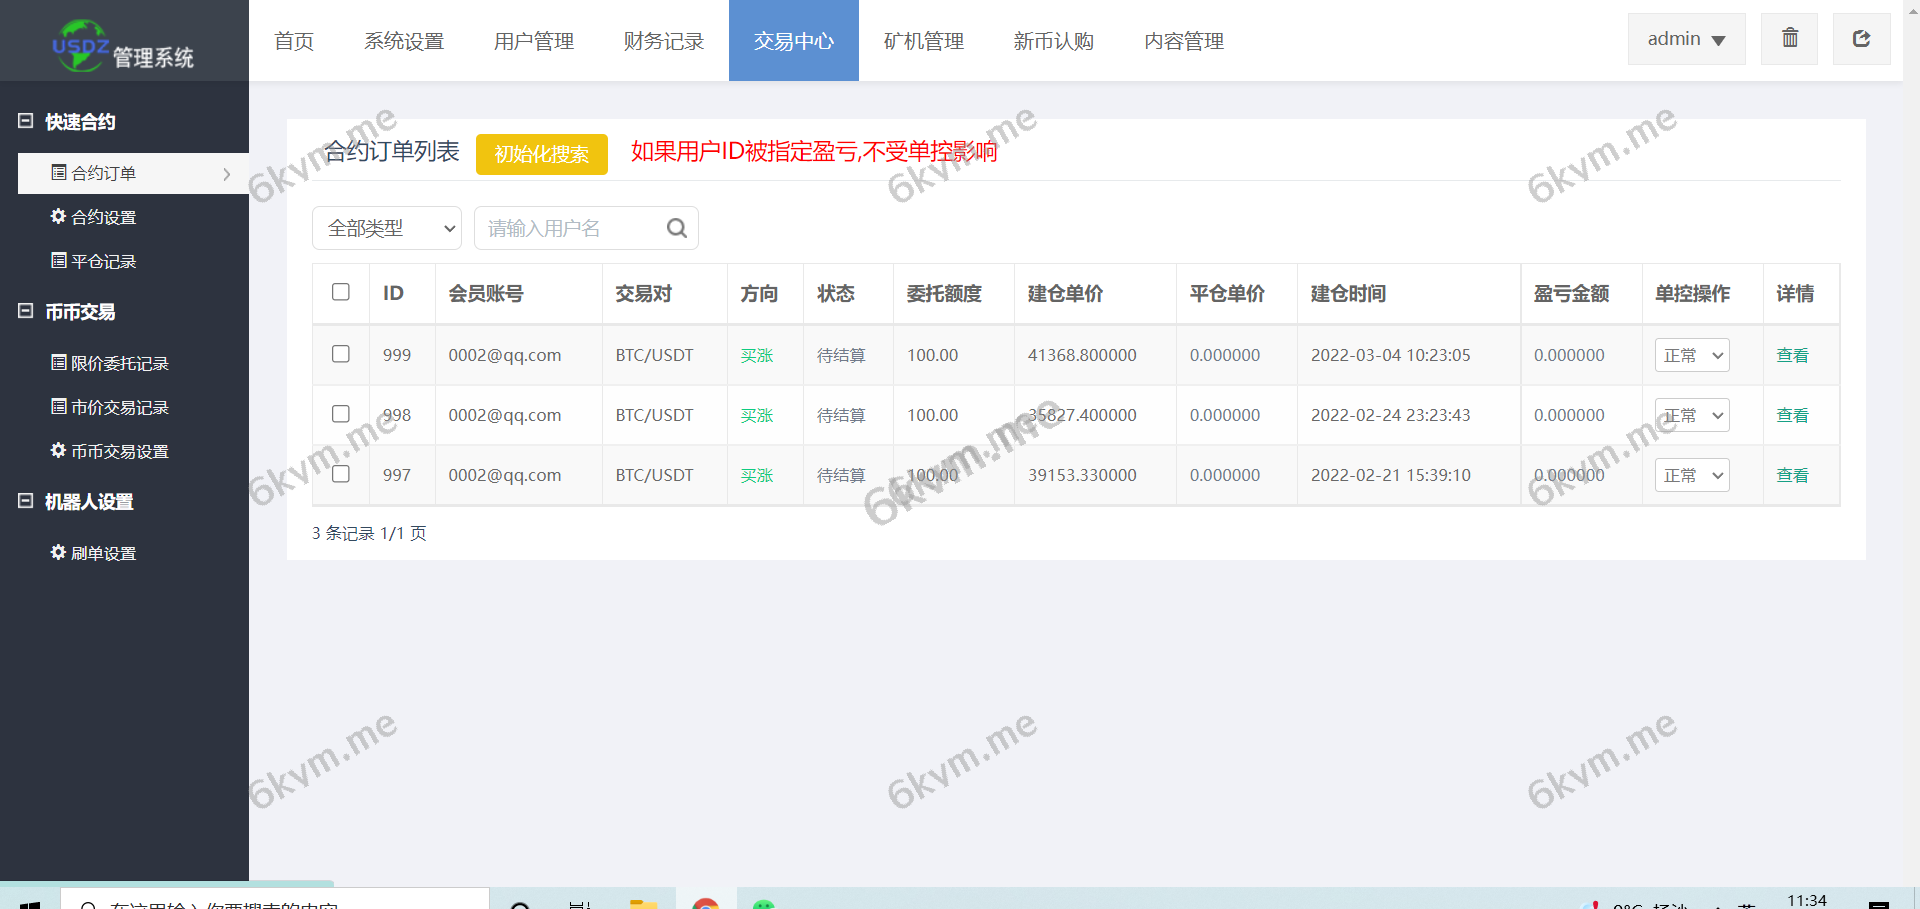Open 合约设置 via its gear icon

(57, 217)
